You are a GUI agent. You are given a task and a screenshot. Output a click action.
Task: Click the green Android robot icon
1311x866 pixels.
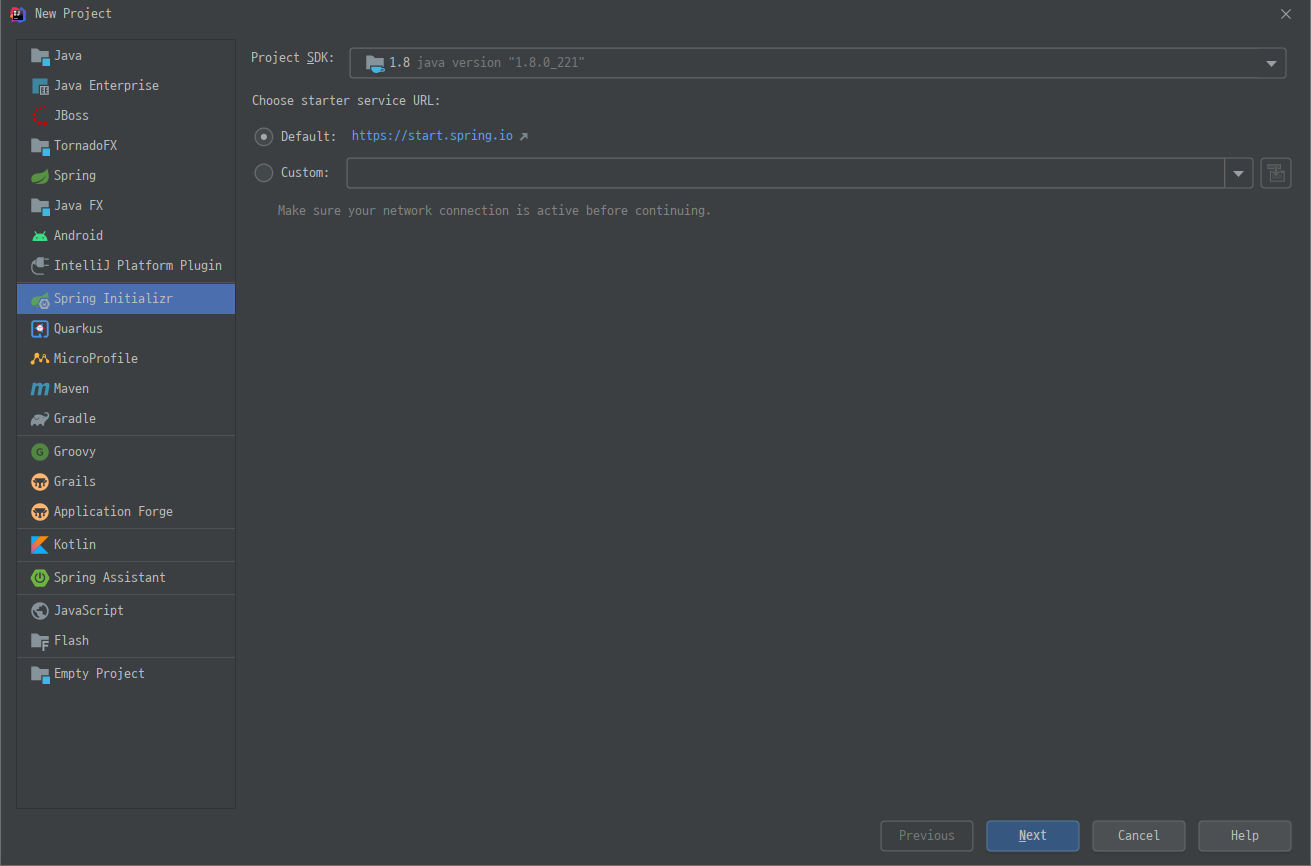coord(40,236)
